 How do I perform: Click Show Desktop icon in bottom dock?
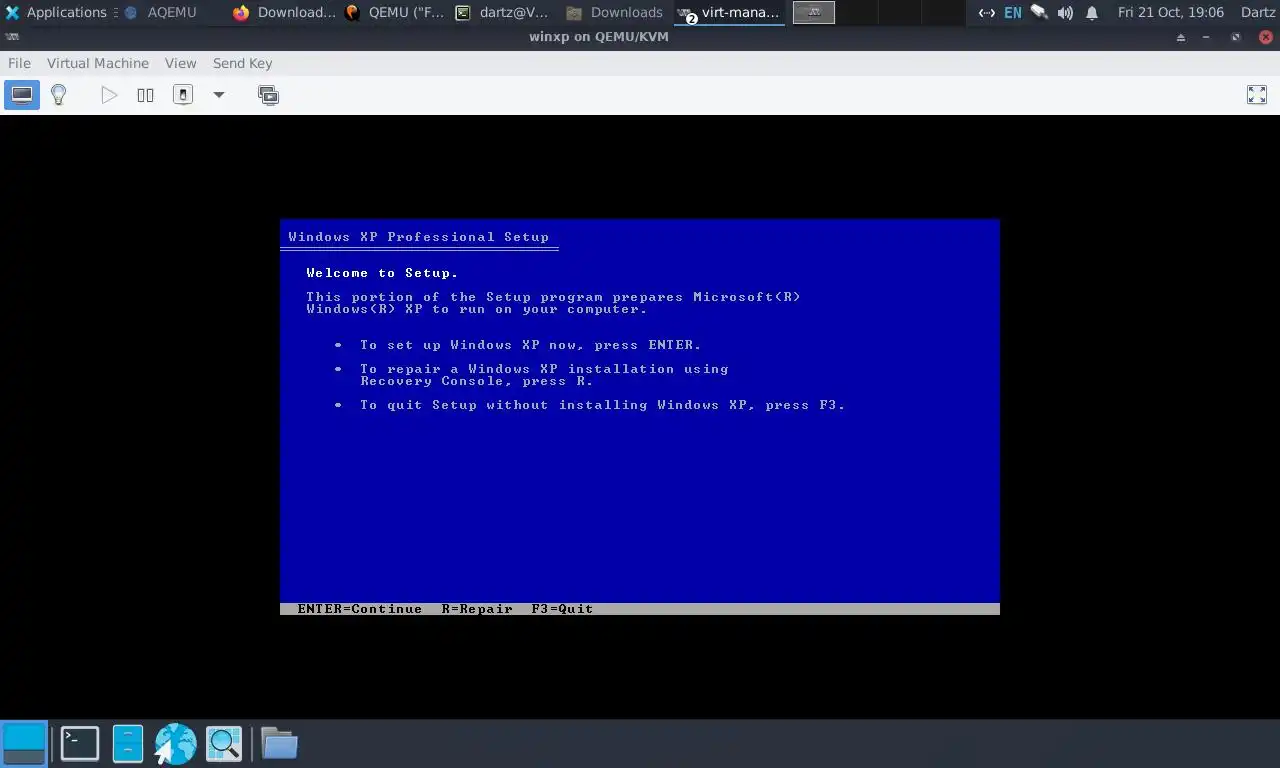(24, 744)
